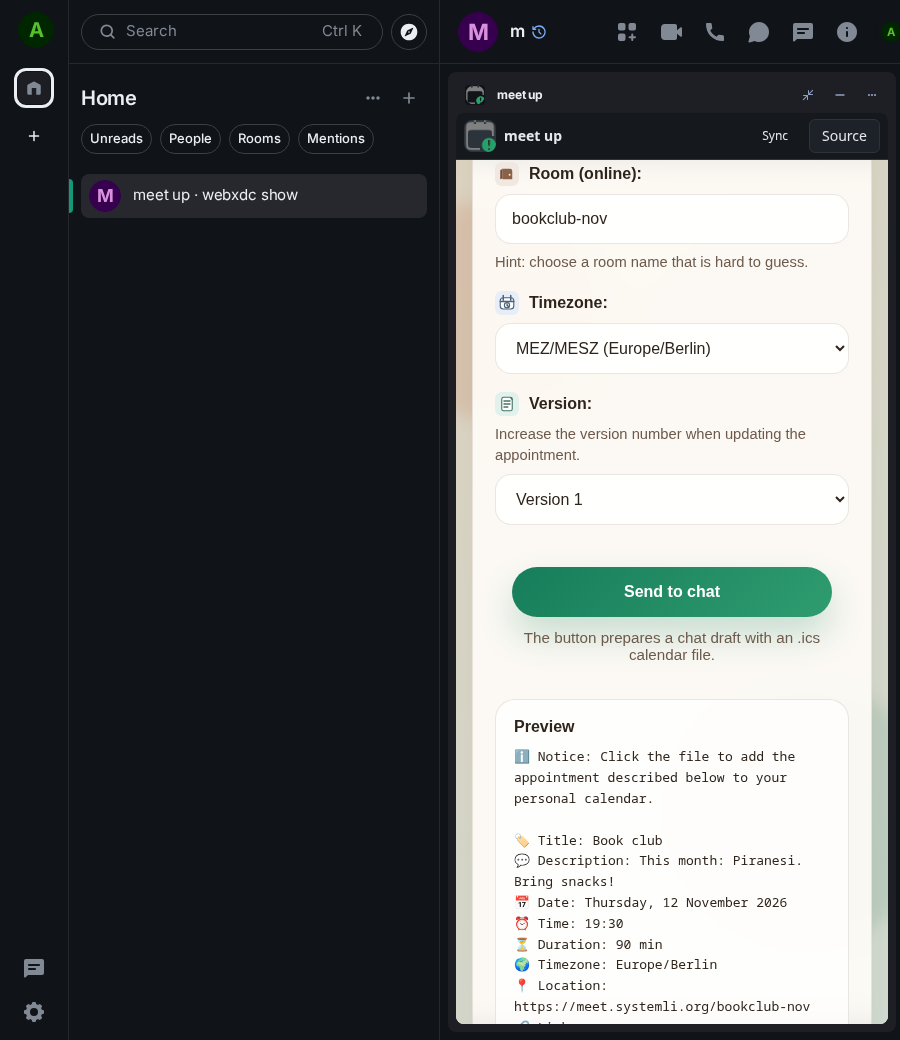The height and width of the screenshot is (1040, 900).
Task: Click the history clock icon next to room name m
Action: [539, 32]
